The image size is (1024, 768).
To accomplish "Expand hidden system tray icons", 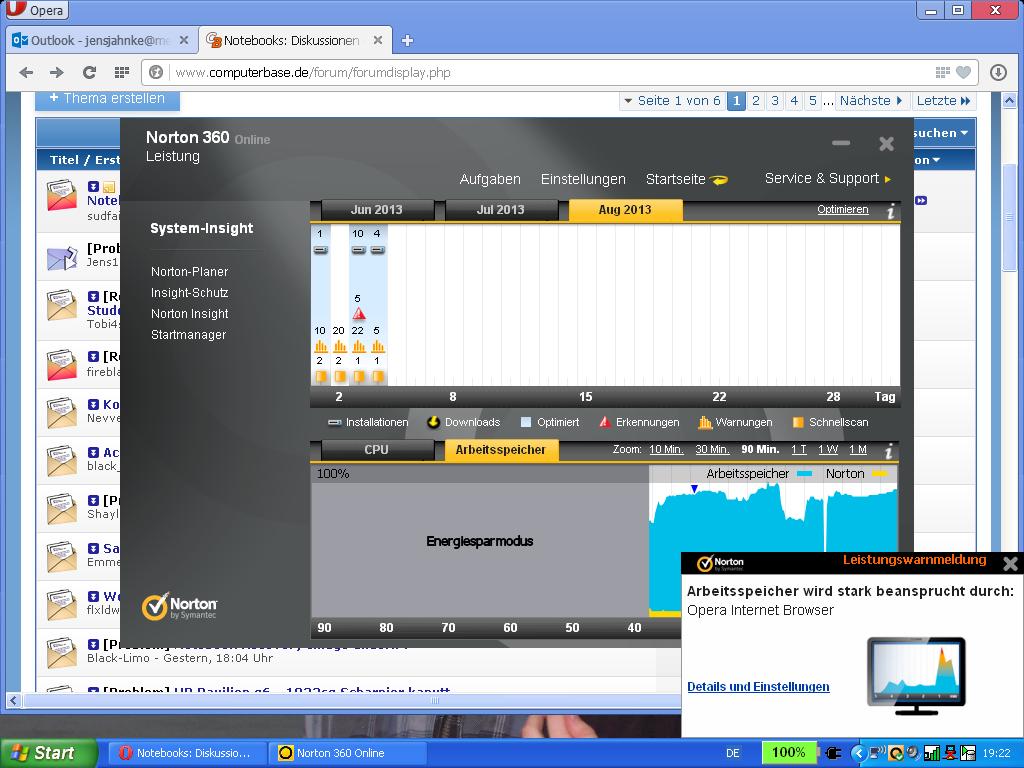I will point(858,754).
